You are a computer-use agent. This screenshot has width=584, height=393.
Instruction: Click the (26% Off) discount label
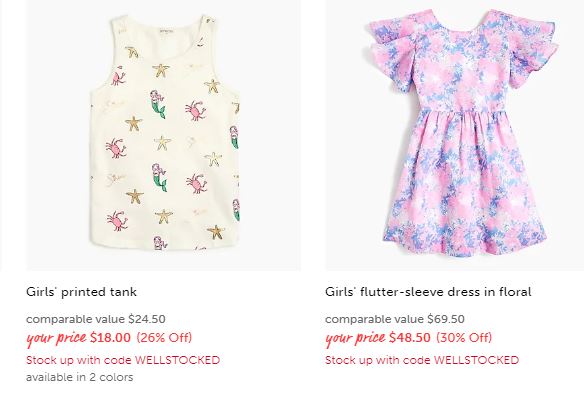[164, 338]
